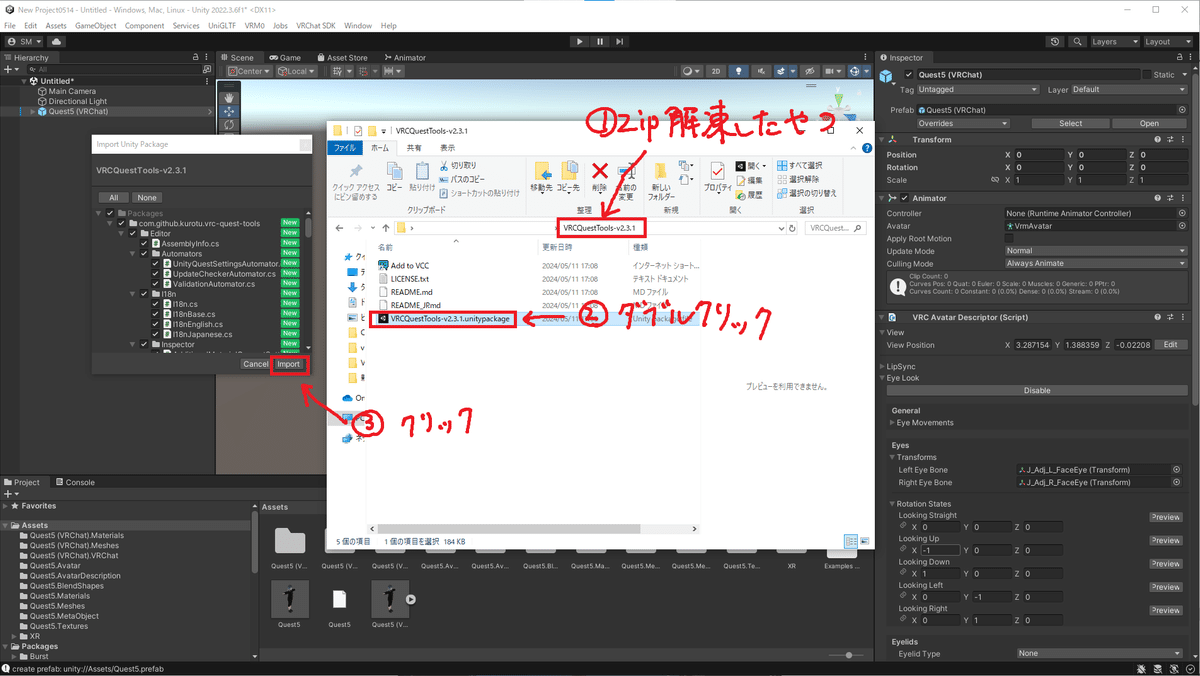The width and height of the screenshot is (1200, 676).
Task: Click Explorer up one level arrow
Action: pyautogui.click(x=386, y=228)
